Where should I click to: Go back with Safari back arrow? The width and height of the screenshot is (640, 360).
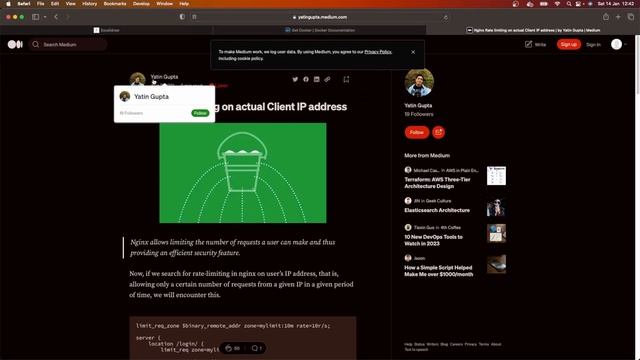click(x=56, y=17)
